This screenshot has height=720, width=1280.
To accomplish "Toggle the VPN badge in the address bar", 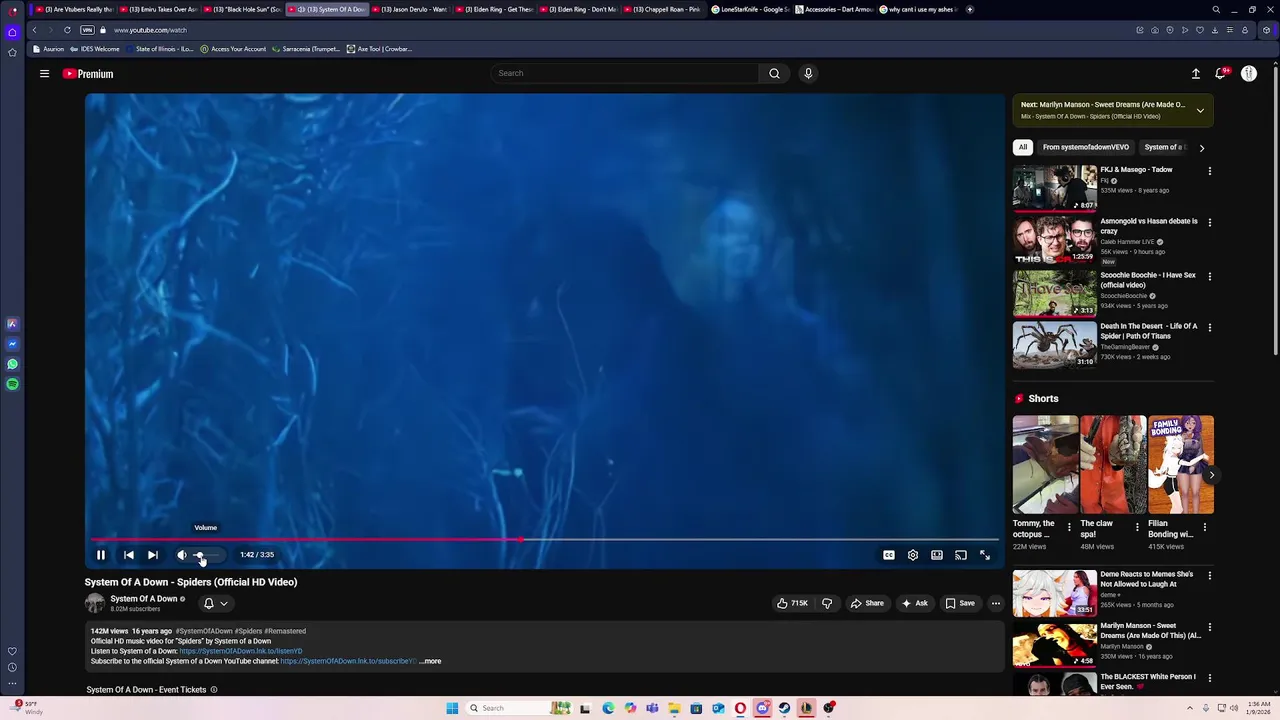I will click(87, 30).
